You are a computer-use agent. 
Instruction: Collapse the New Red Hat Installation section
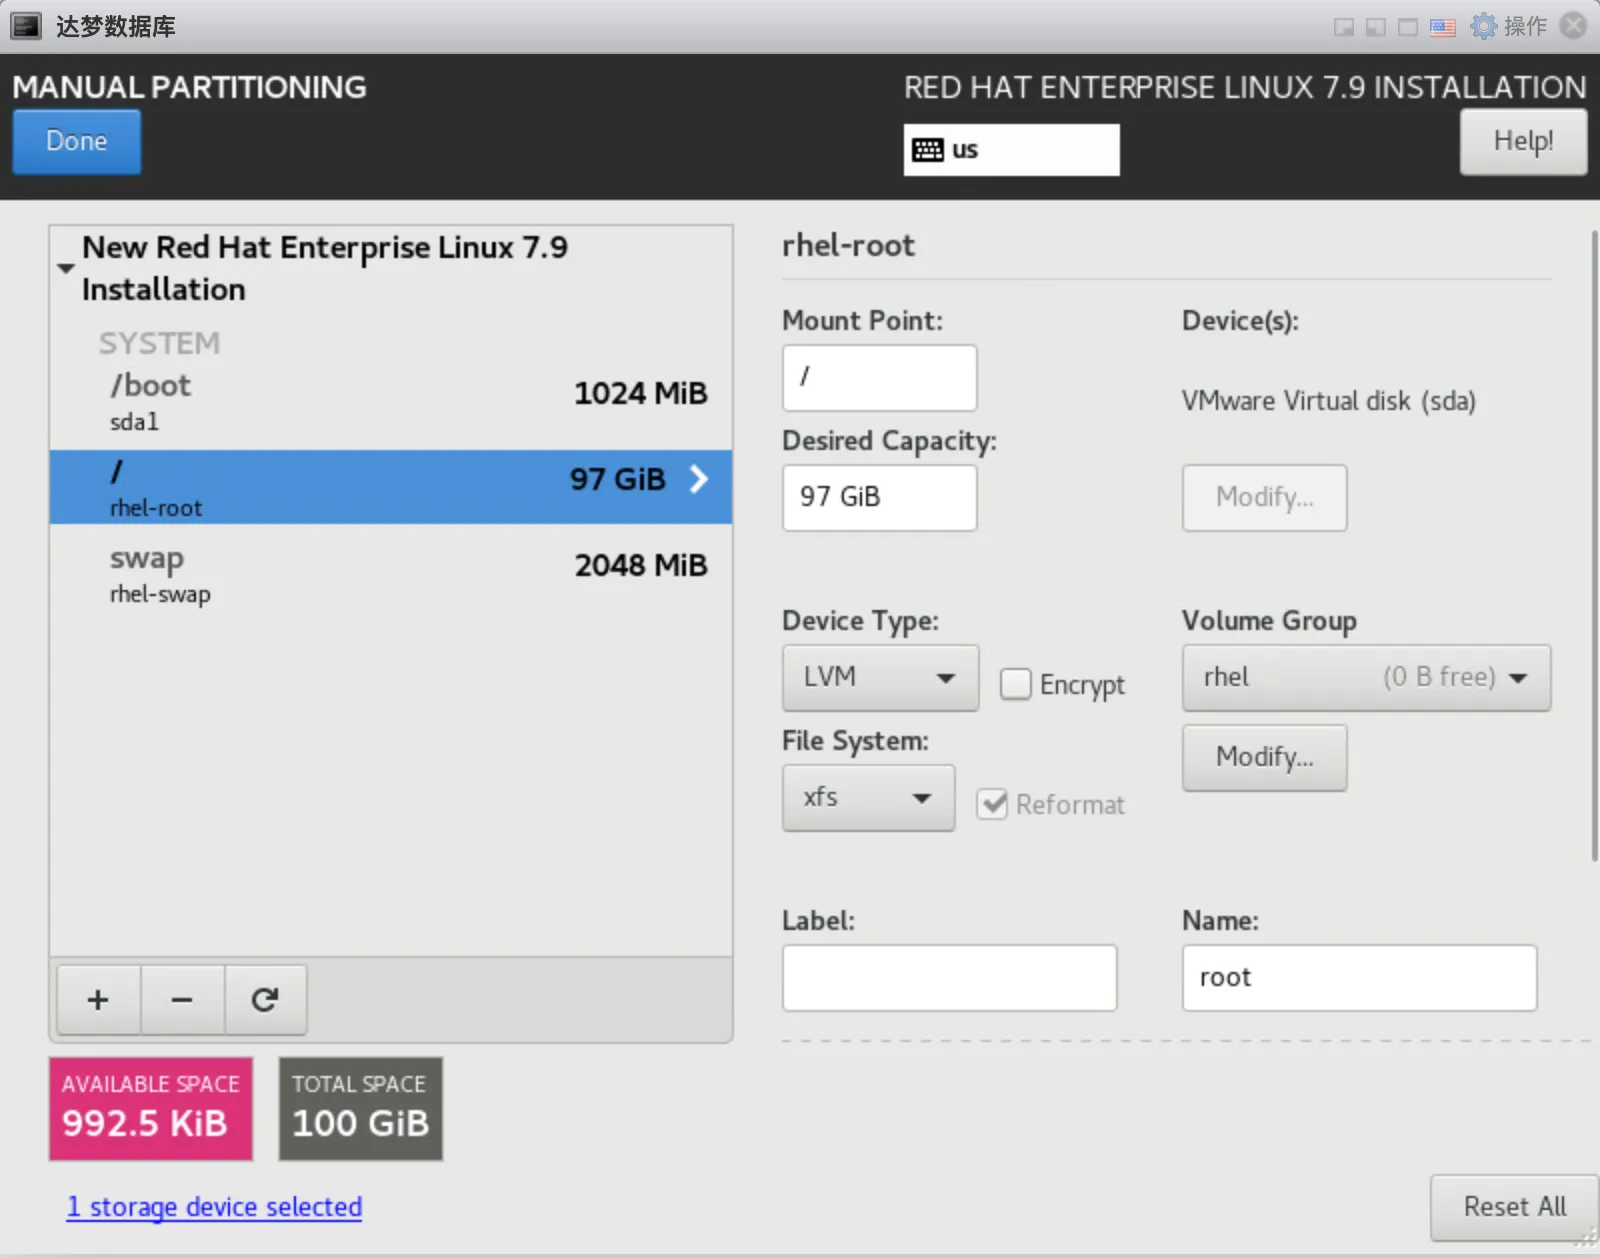(66, 268)
